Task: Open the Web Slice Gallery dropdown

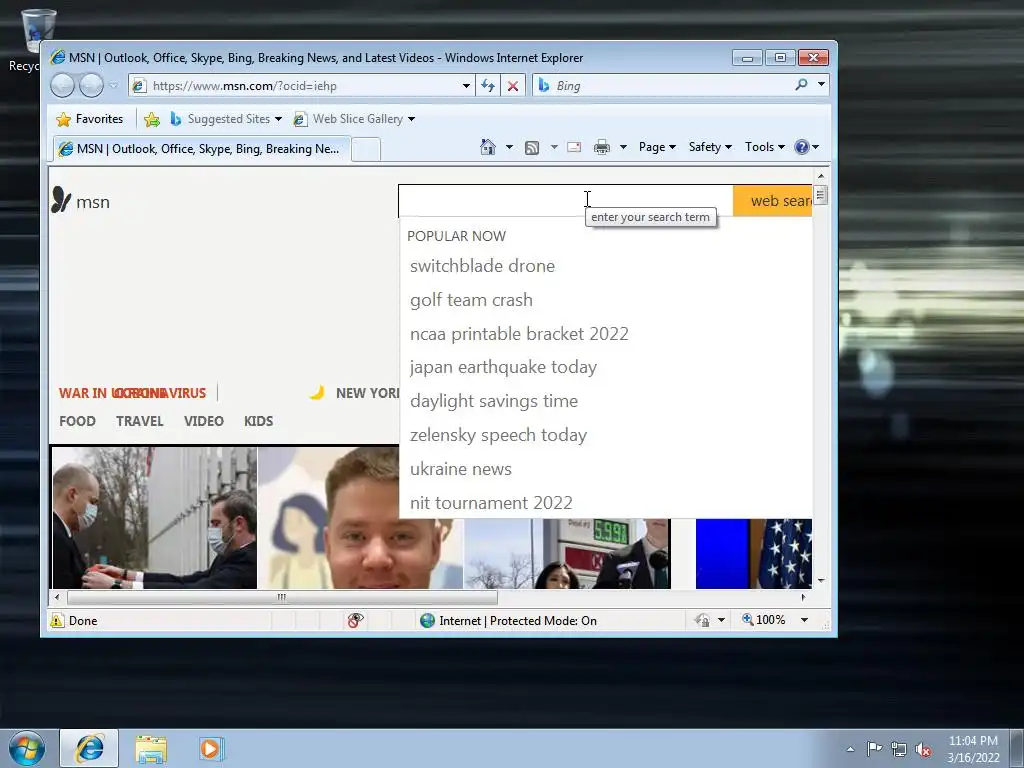Action: coord(354,119)
